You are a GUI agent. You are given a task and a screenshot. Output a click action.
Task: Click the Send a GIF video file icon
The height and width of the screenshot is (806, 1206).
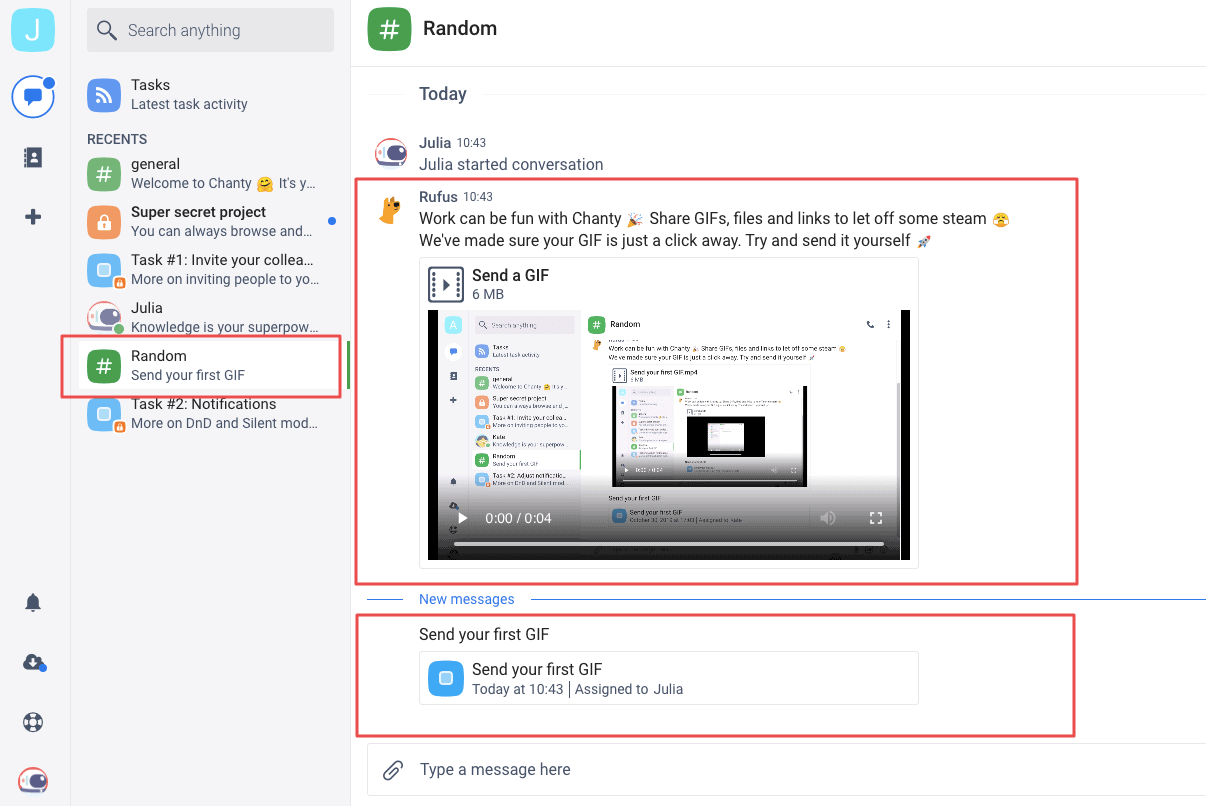[x=446, y=284]
